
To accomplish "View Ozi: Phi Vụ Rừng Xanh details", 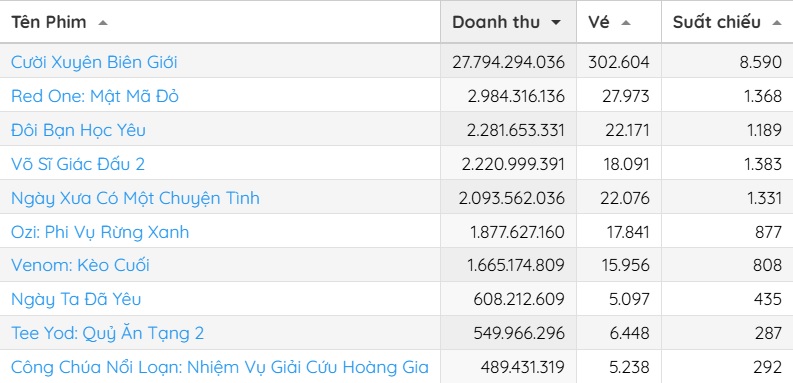I will point(100,232).
